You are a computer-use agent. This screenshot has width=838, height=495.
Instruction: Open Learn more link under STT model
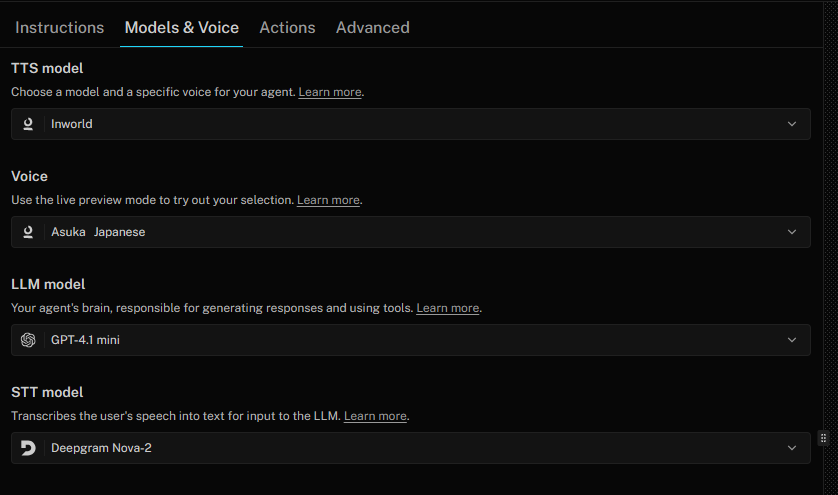pos(375,416)
